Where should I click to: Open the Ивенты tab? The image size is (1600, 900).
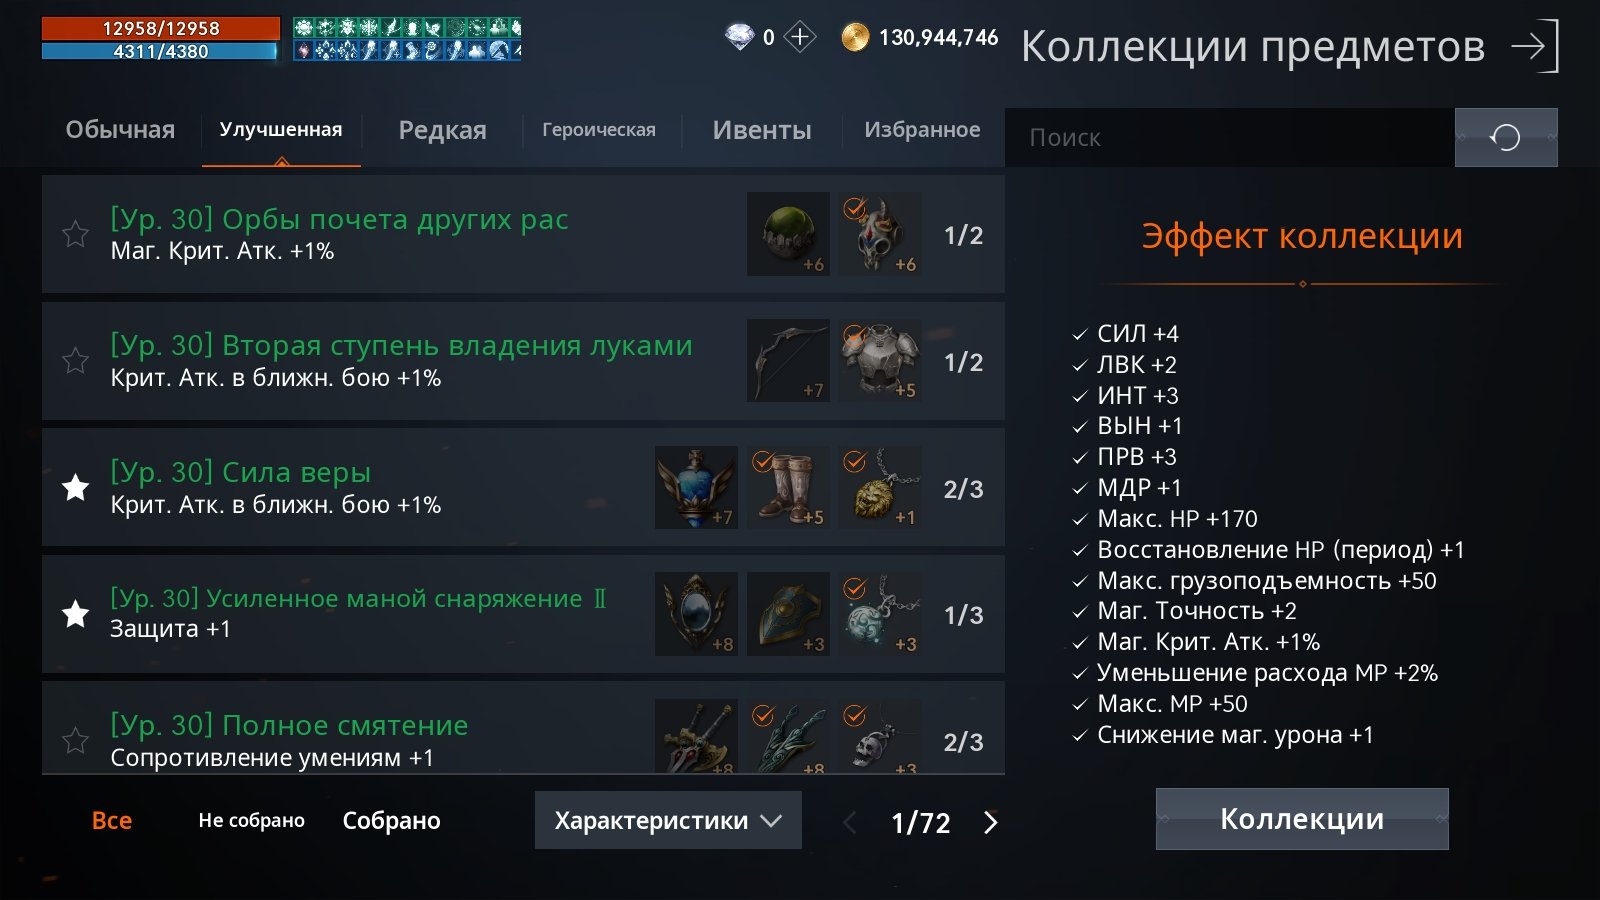click(762, 130)
